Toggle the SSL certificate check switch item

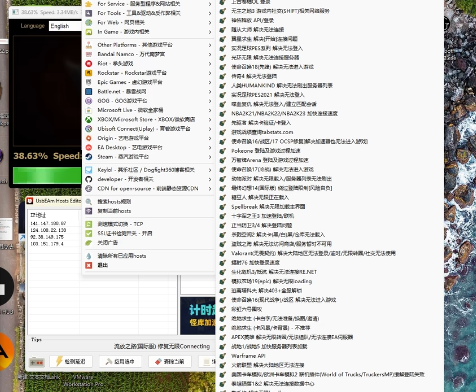(148, 233)
